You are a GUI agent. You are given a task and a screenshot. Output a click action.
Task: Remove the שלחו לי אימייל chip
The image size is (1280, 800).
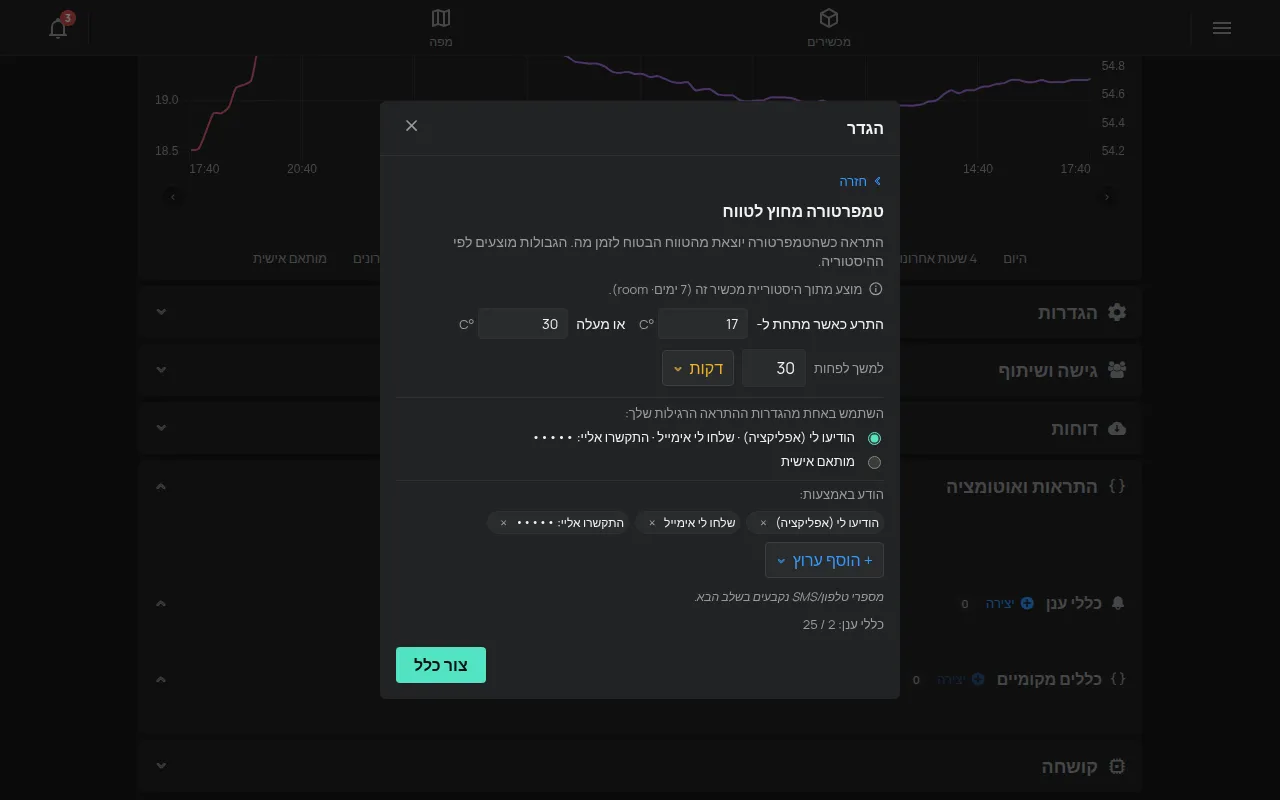click(x=652, y=523)
